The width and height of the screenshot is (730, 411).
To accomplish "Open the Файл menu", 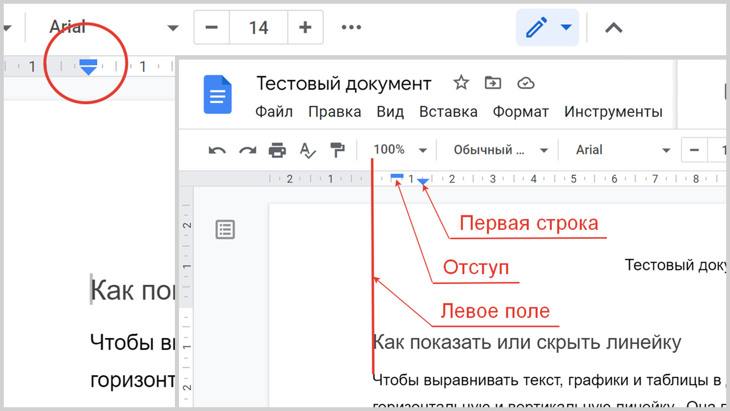I will point(274,111).
